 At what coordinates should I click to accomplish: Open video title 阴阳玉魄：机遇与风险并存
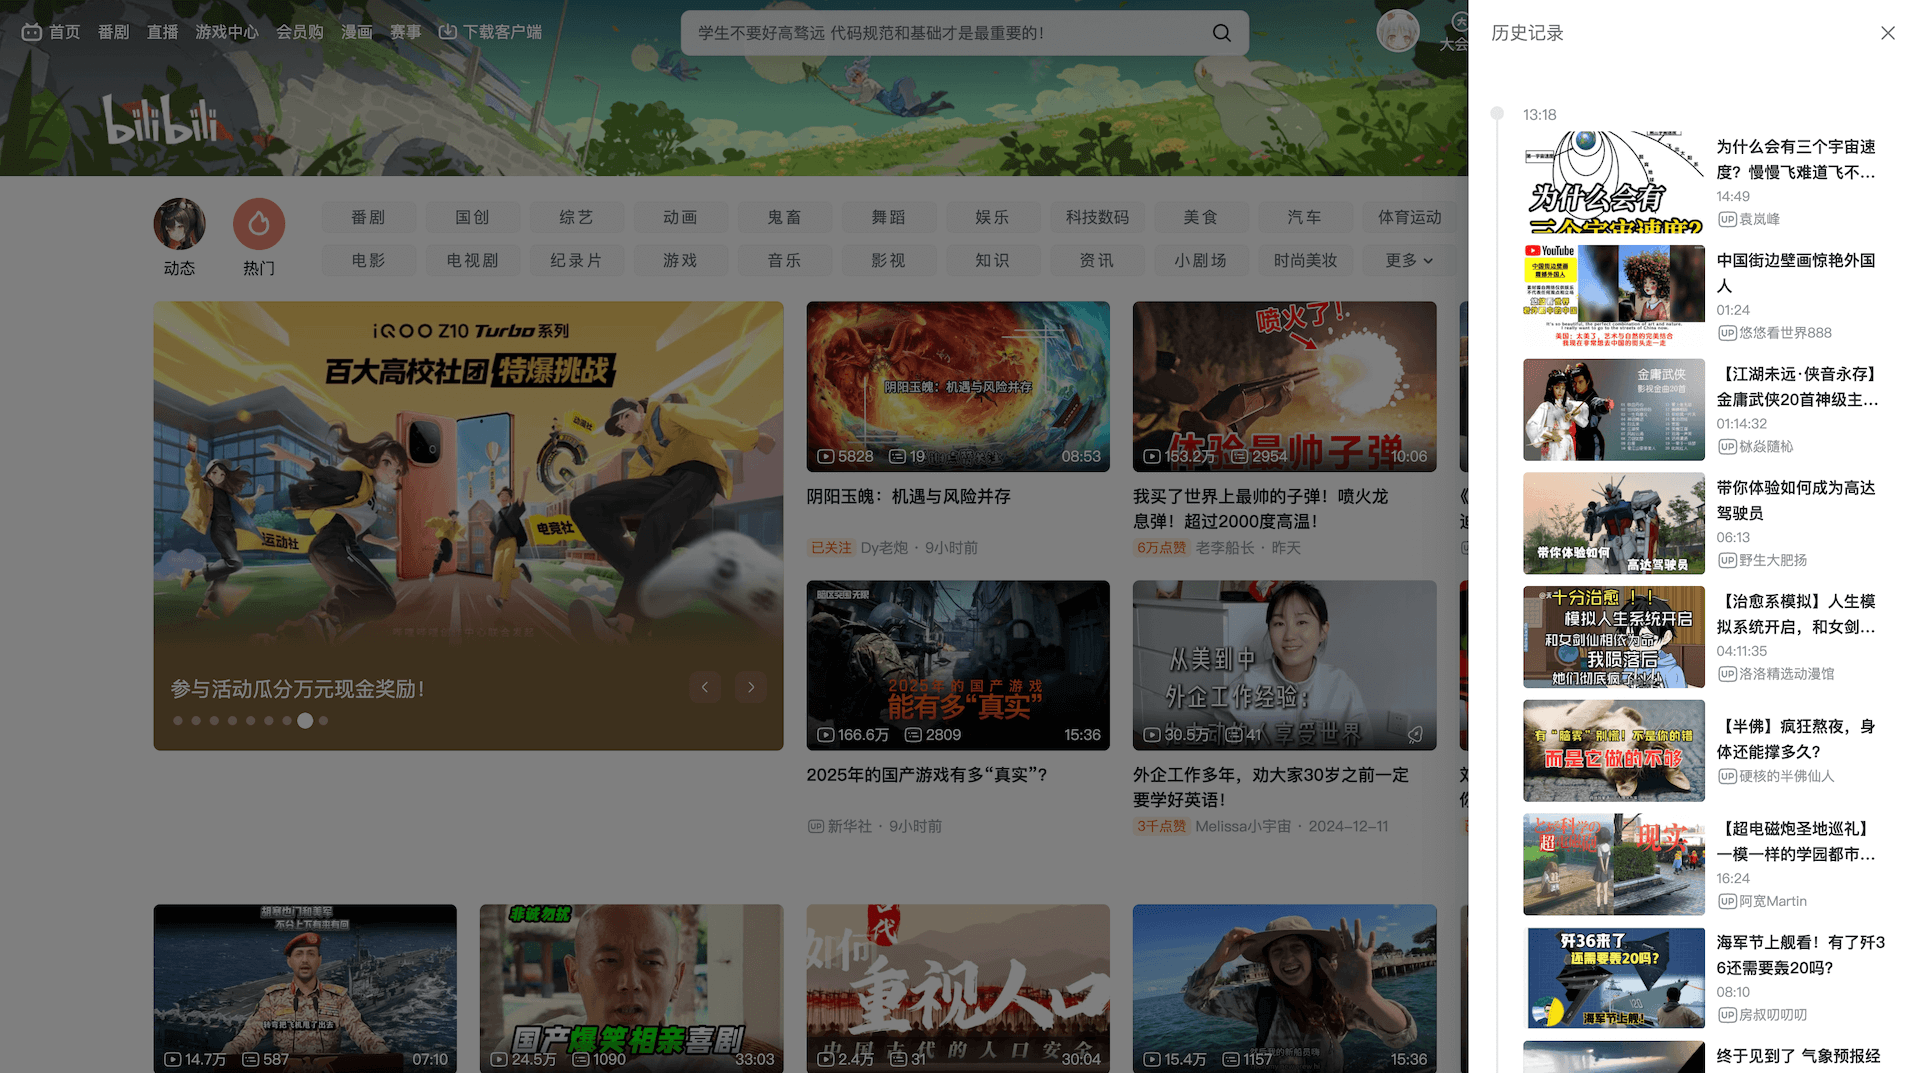point(909,496)
